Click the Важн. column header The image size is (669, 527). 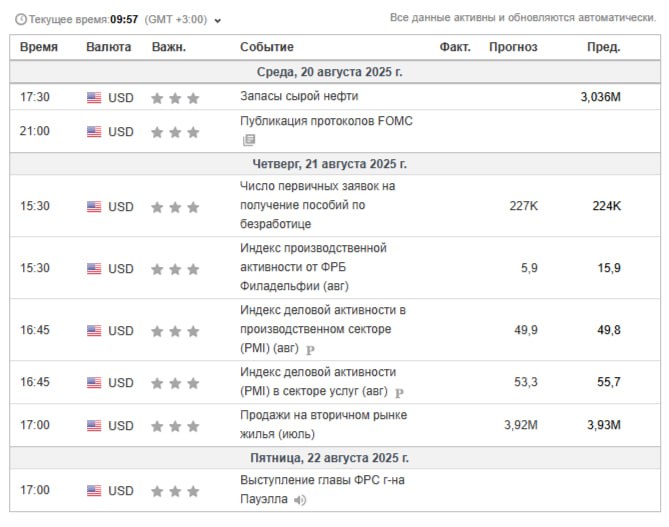tap(169, 47)
